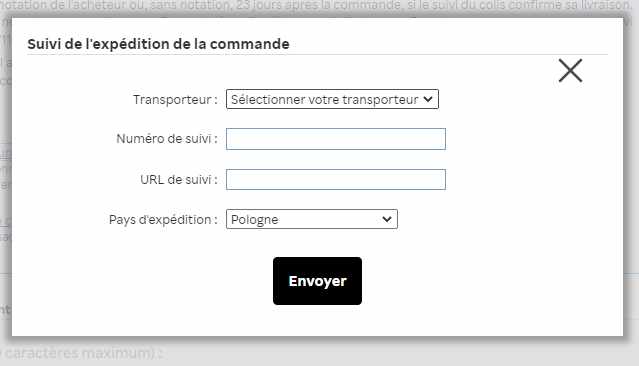The image size is (639, 366).
Task: Click the chevron arrow beside Pologne
Action: (x=387, y=219)
